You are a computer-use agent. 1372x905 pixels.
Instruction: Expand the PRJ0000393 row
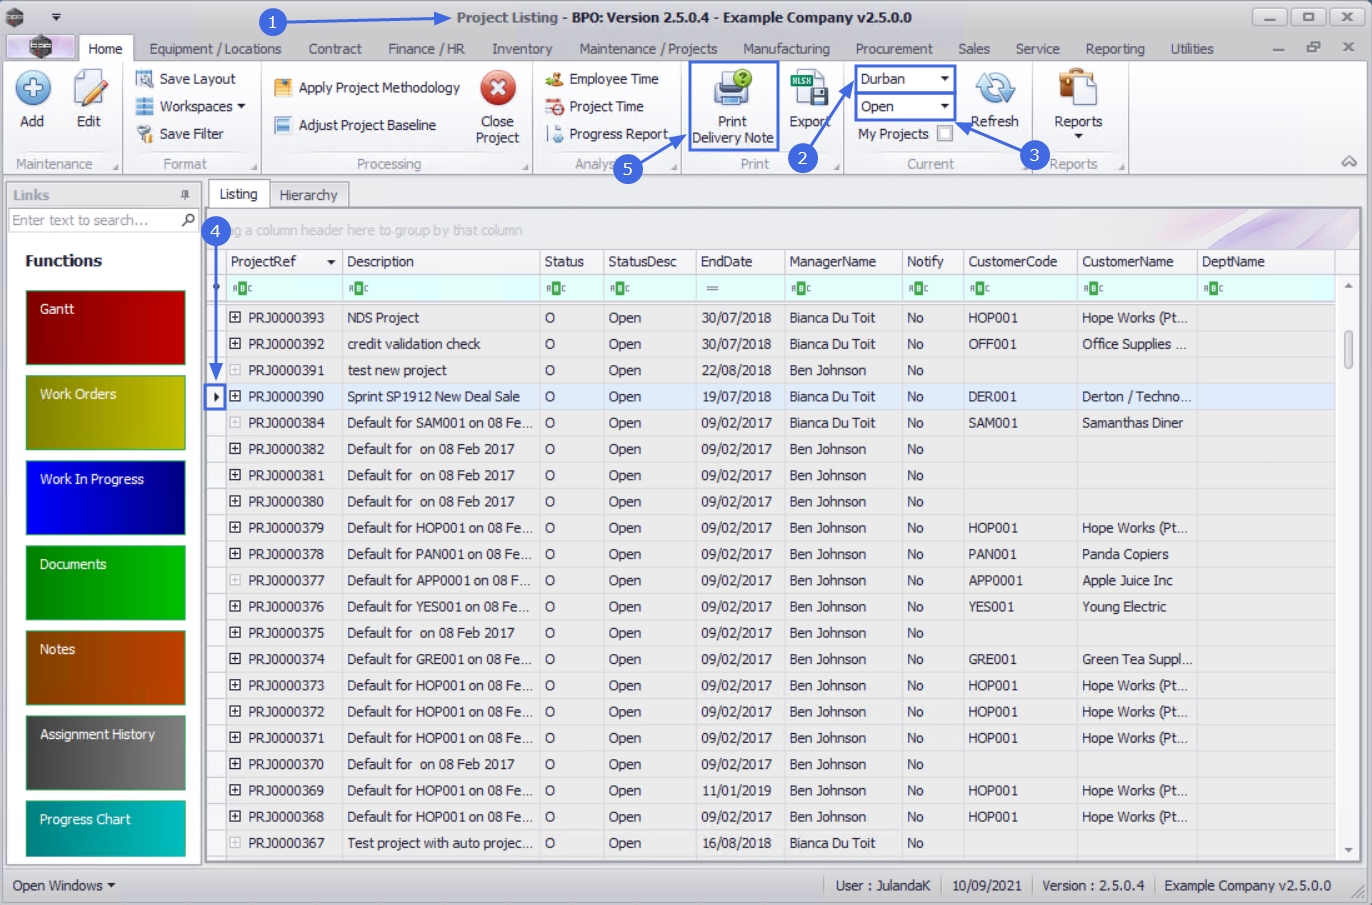pos(235,317)
